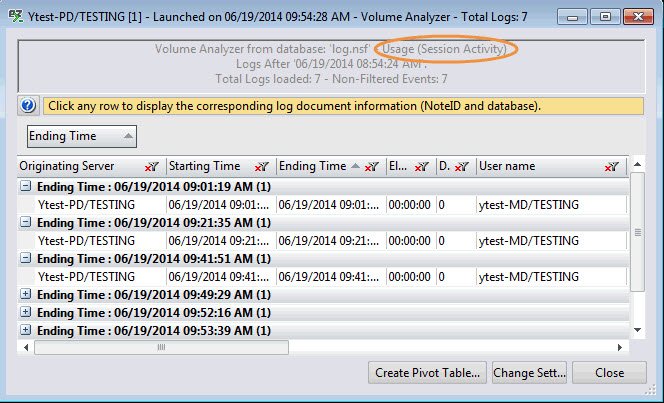This screenshot has height=403, width=664.
Task: Expand the 09:53:39 AM Ending Time group
Action: (x=26, y=330)
